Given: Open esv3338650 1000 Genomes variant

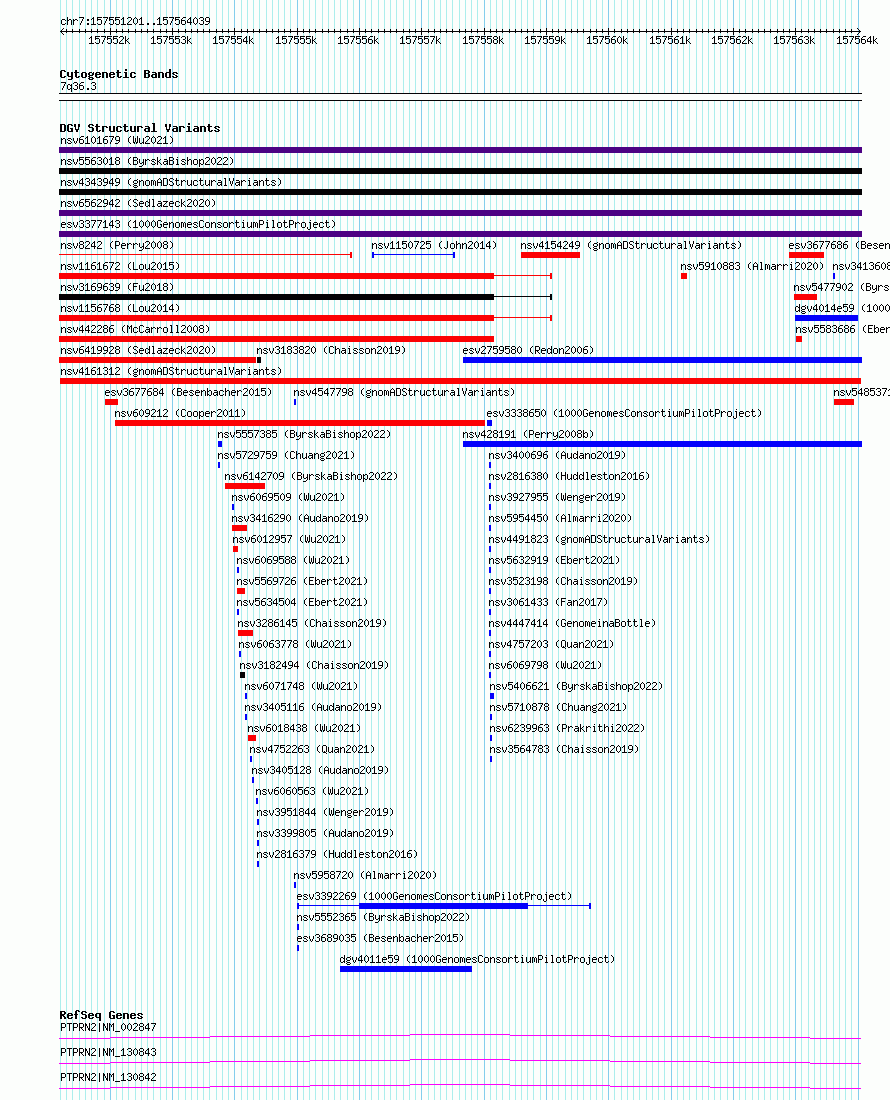Looking at the screenshot, I should (x=624, y=414).
